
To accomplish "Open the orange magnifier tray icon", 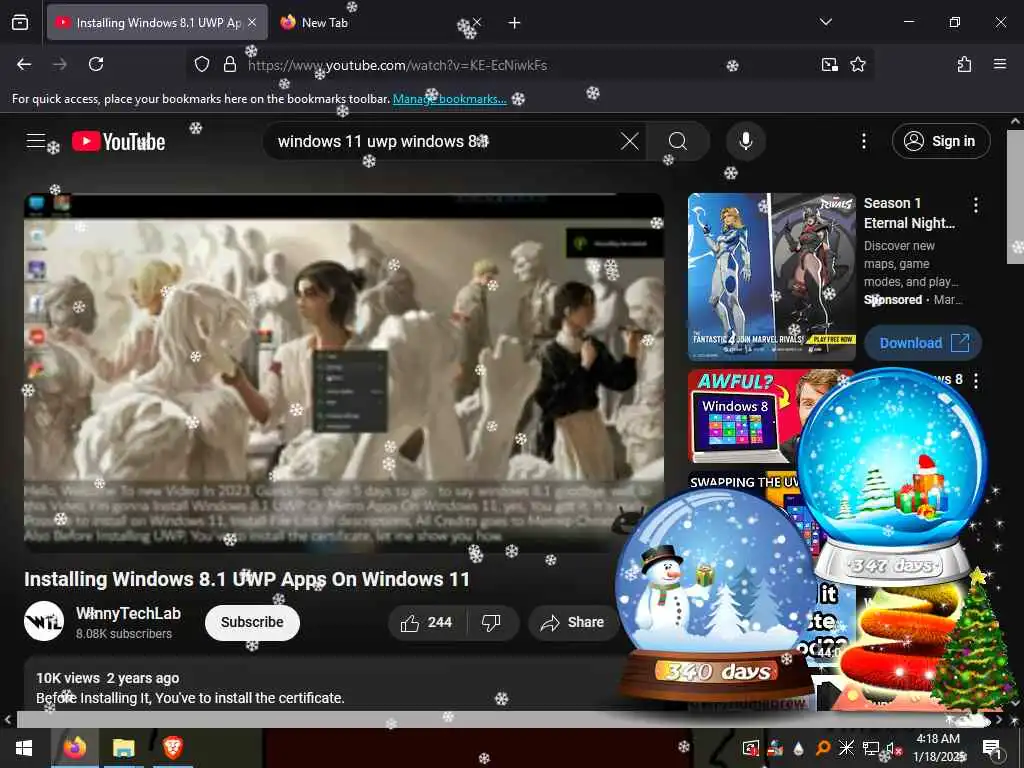I will click(x=823, y=748).
